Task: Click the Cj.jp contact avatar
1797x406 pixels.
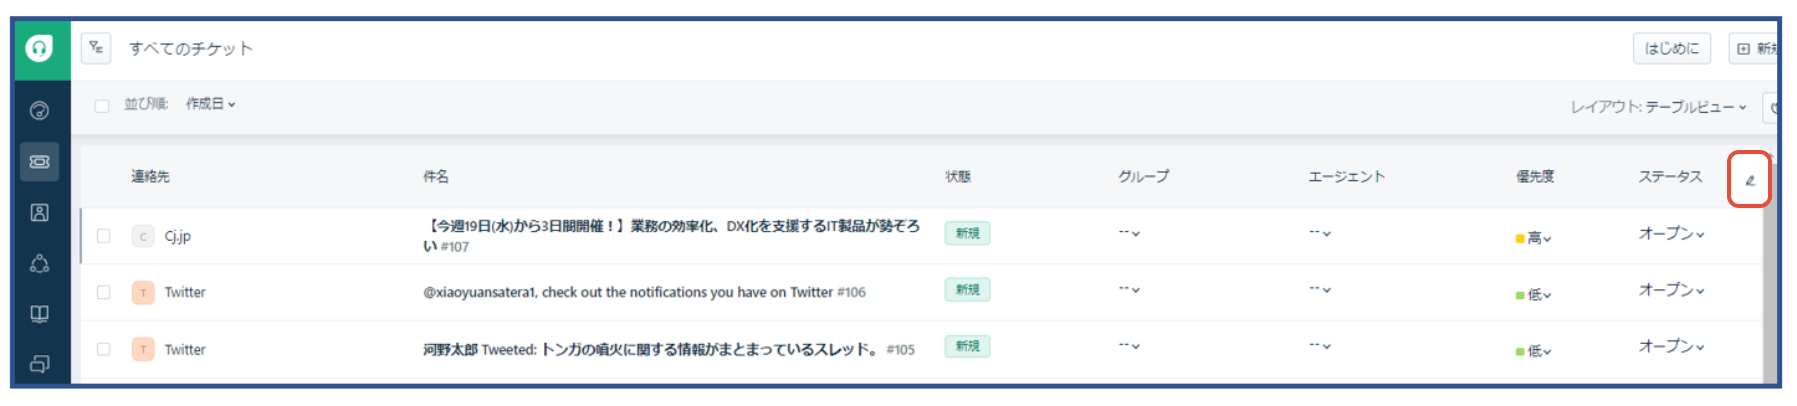Action: pyautogui.click(x=143, y=236)
